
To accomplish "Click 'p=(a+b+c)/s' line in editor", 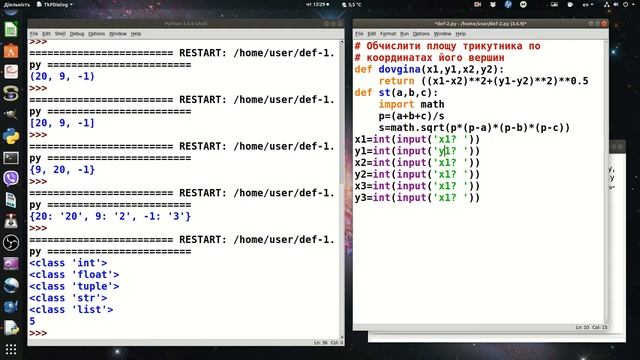I will point(411,116).
